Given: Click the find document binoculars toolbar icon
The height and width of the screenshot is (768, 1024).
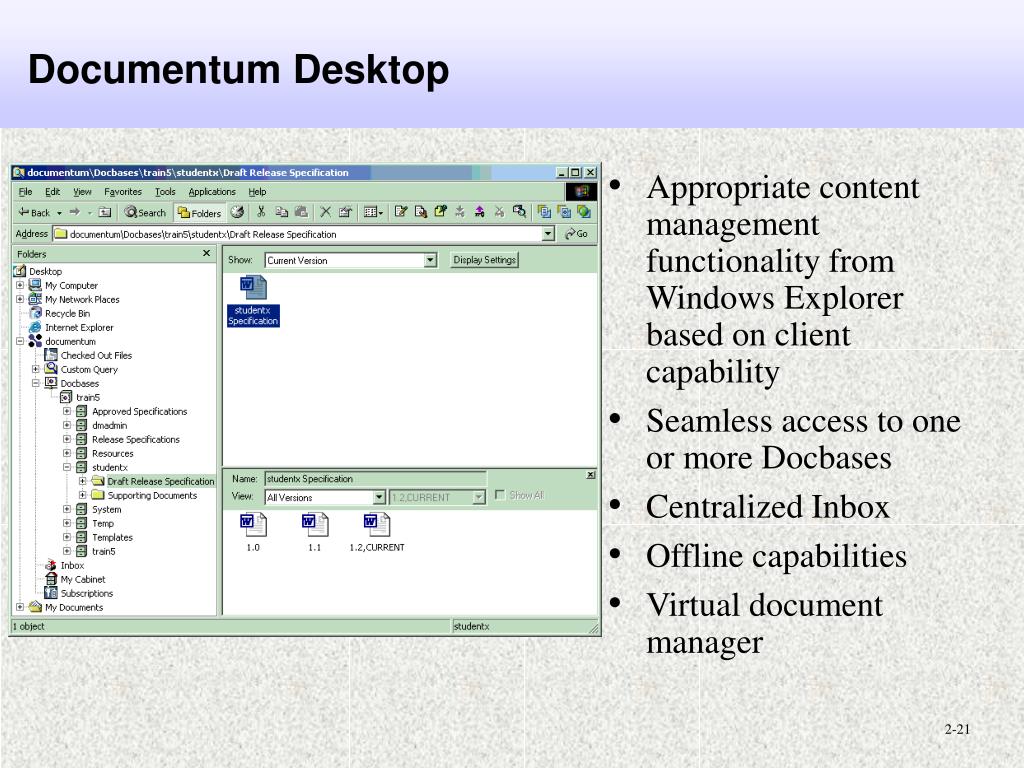Looking at the screenshot, I should 520,212.
